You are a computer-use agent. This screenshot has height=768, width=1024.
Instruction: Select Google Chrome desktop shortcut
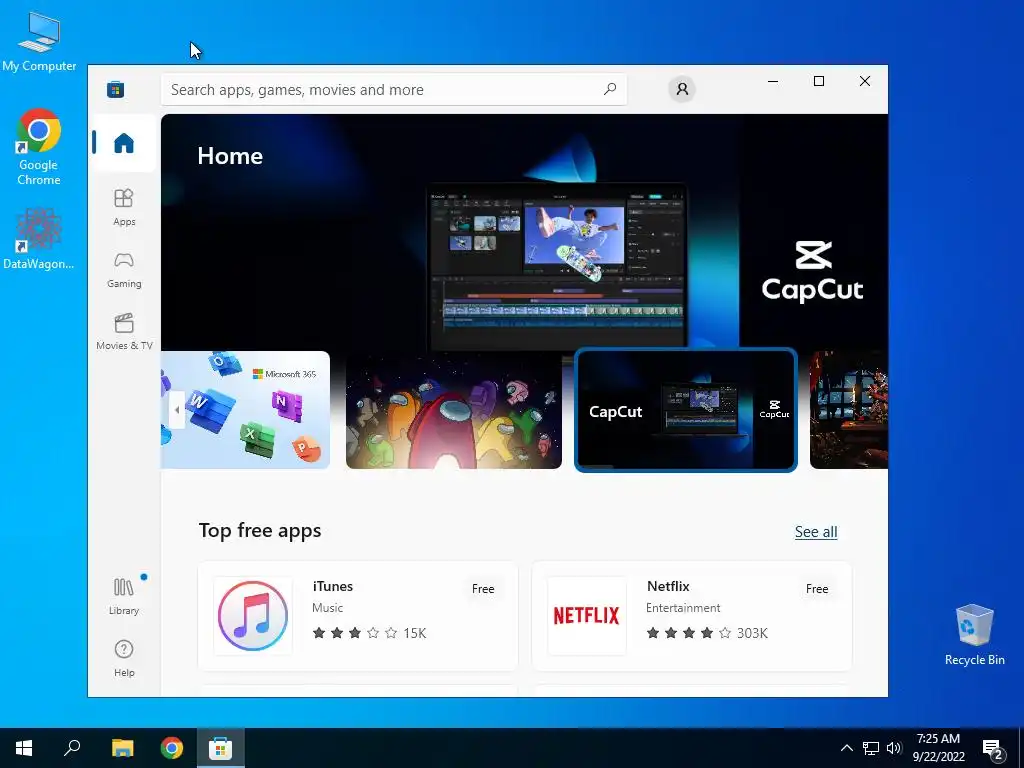coord(39,148)
